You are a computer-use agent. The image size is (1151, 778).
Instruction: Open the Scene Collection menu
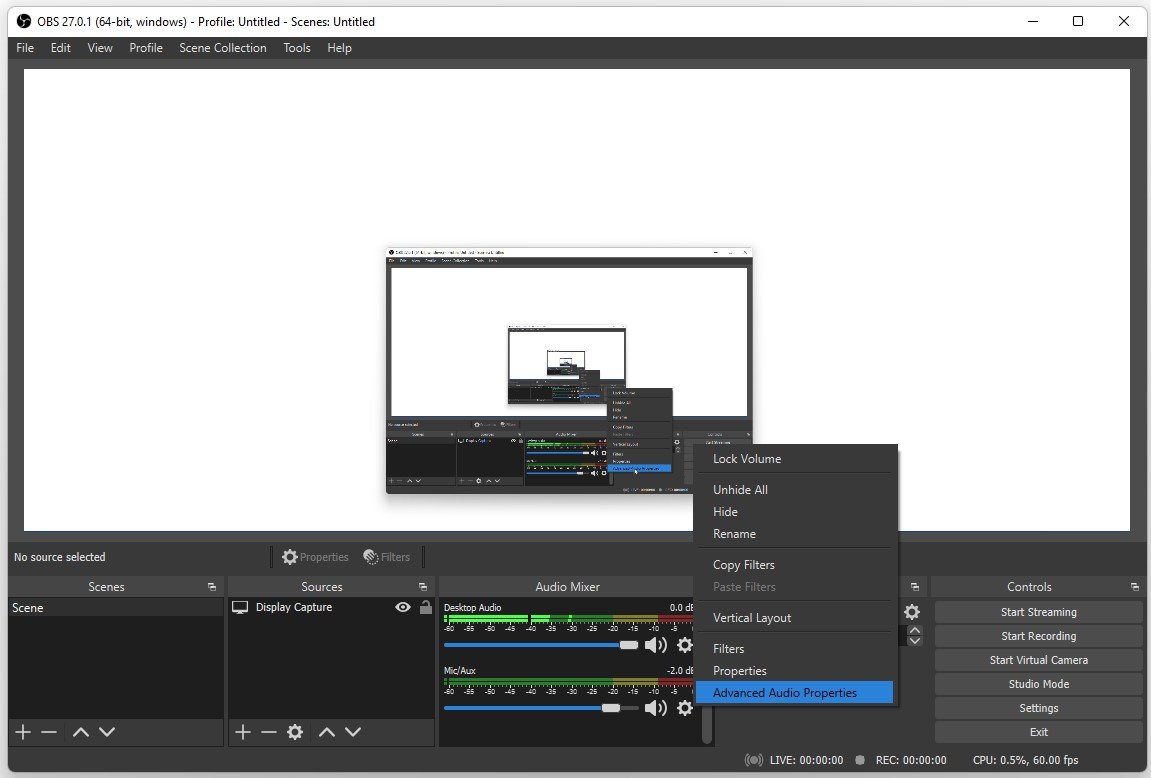point(223,48)
